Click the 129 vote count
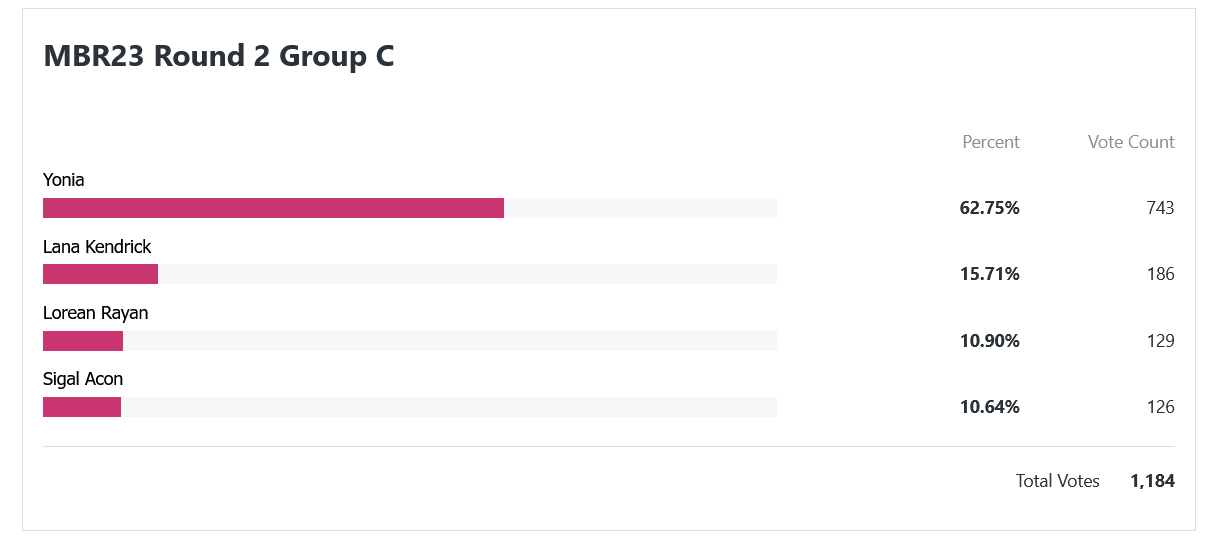This screenshot has height=536, width=1208. click(x=1161, y=341)
